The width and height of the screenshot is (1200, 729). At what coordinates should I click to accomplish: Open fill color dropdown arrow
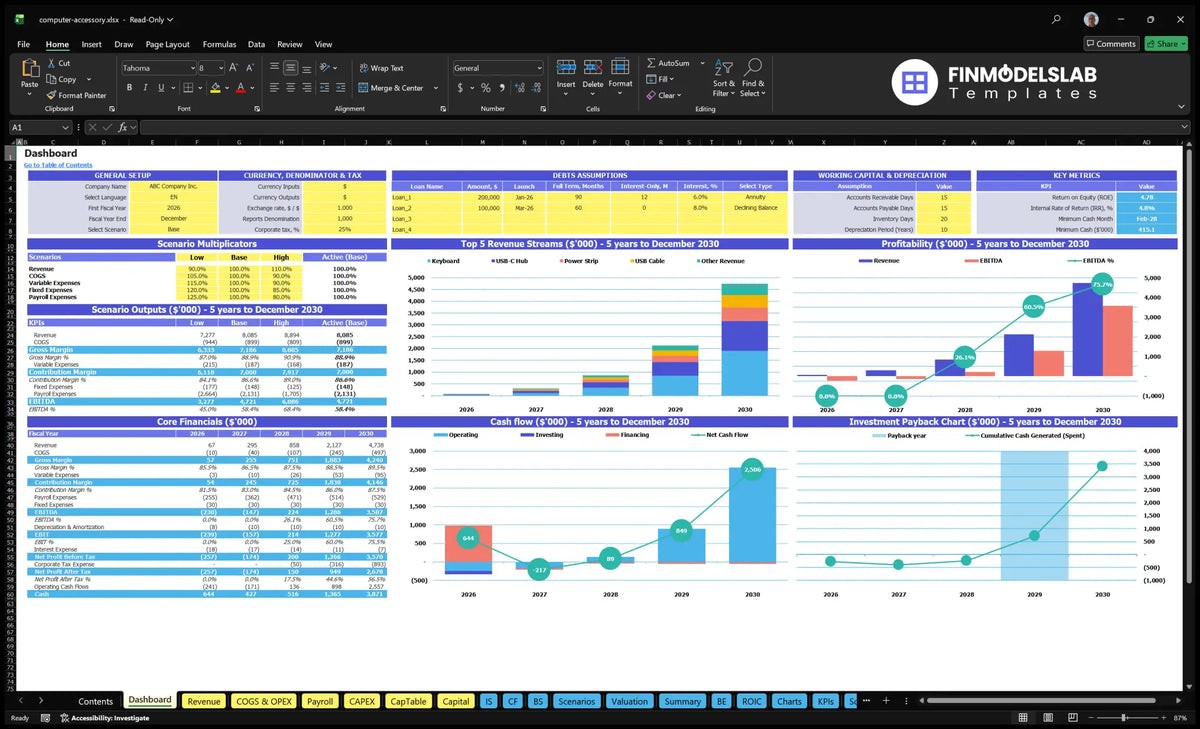(x=225, y=88)
